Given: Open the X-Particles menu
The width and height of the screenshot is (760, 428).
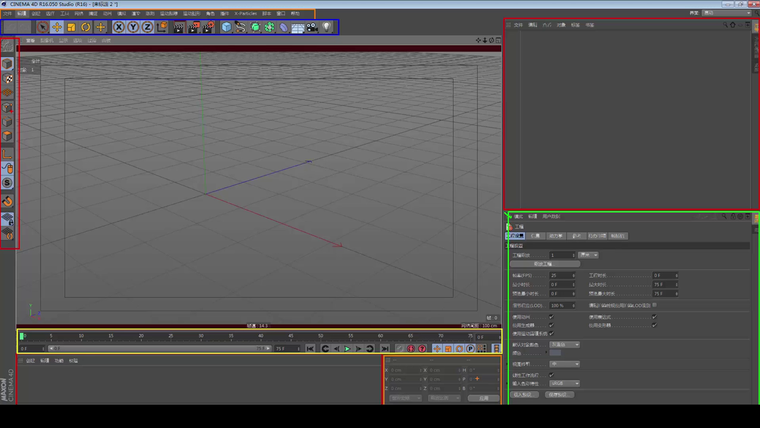Looking at the screenshot, I should 246,13.
